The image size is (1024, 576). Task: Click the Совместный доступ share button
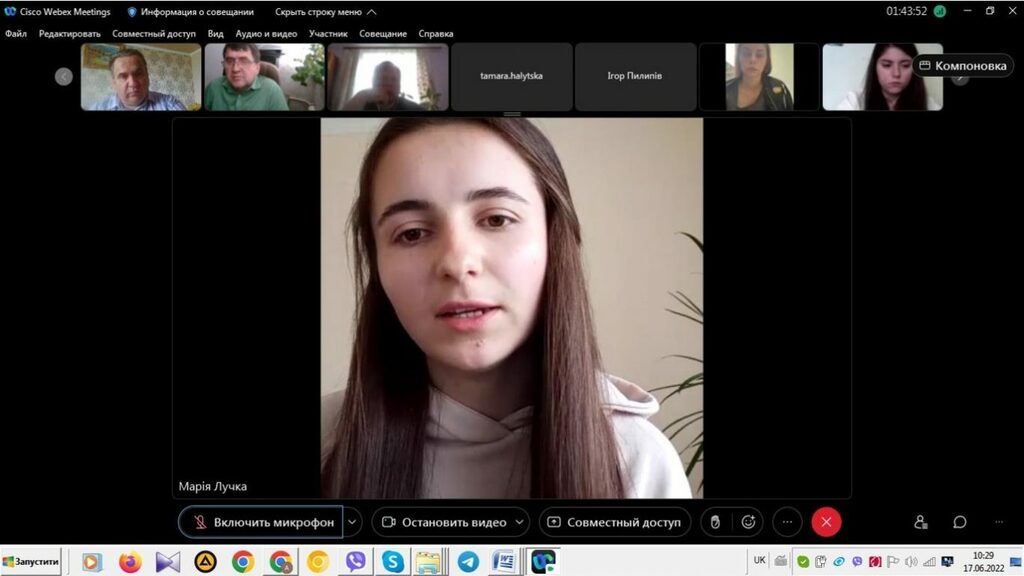(x=615, y=522)
